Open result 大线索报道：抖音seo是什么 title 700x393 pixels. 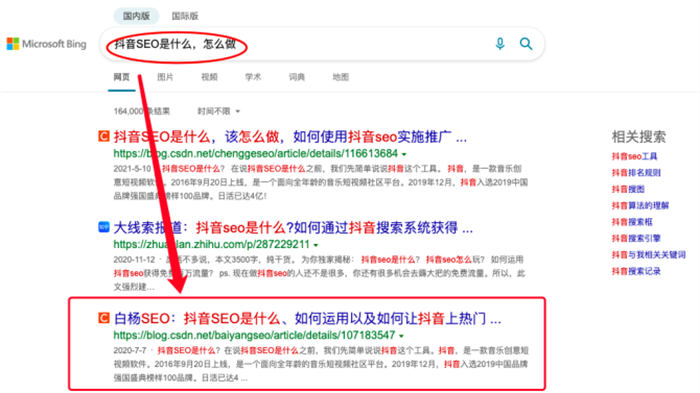pos(293,228)
